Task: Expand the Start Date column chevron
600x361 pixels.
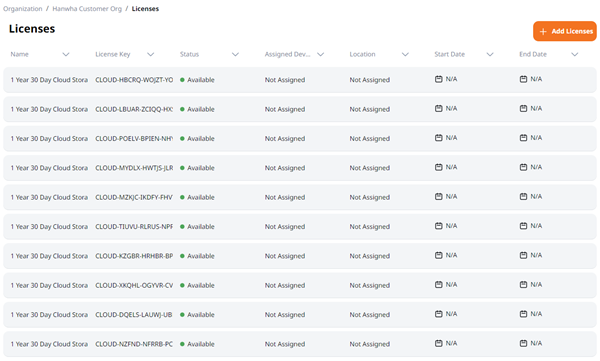Action: click(490, 54)
